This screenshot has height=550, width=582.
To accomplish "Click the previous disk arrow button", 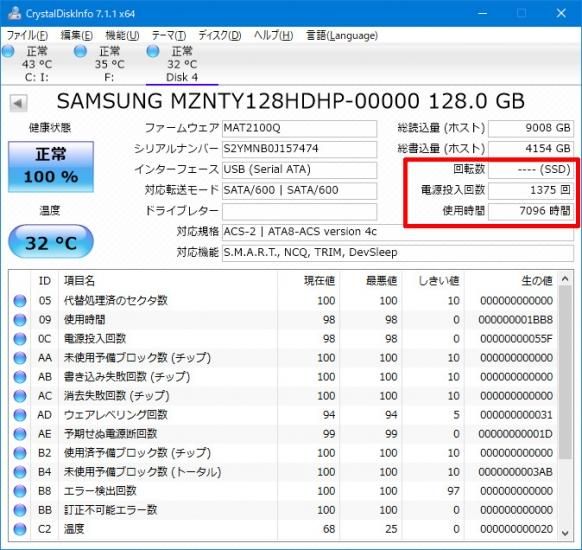I will click(18, 103).
